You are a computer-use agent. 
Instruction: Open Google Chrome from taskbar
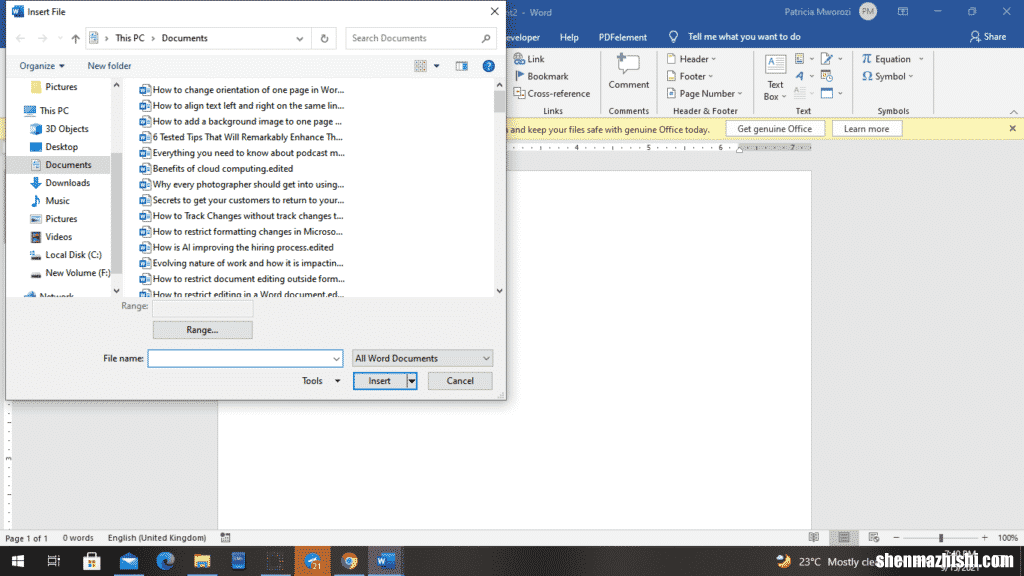coord(349,561)
